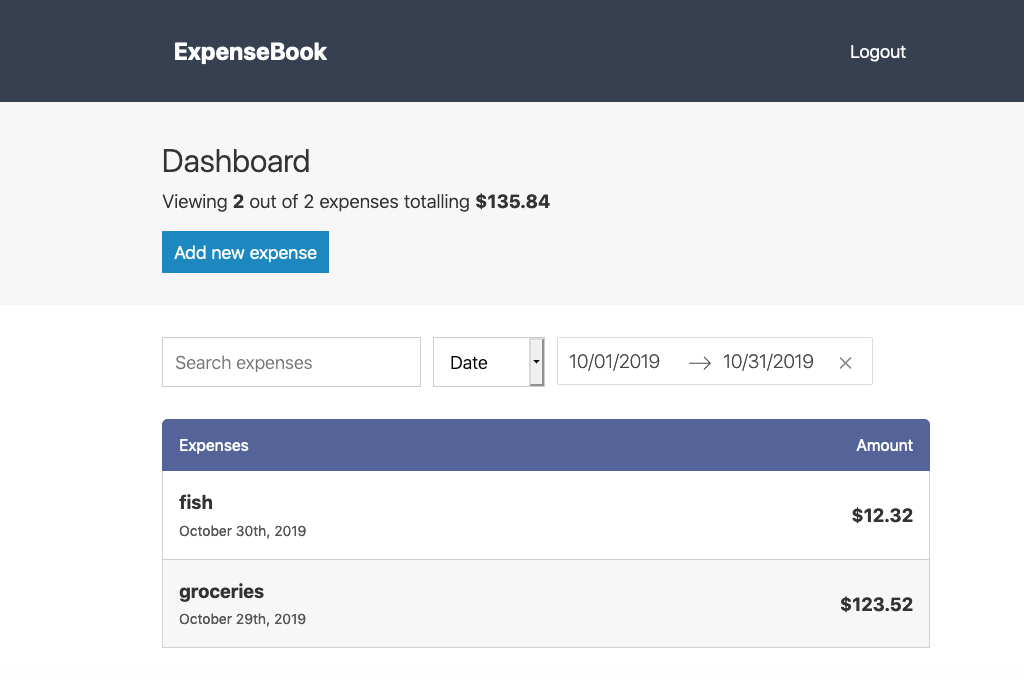Log out using the Logout button
The image size is (1024, 678).
coord(877,52)
